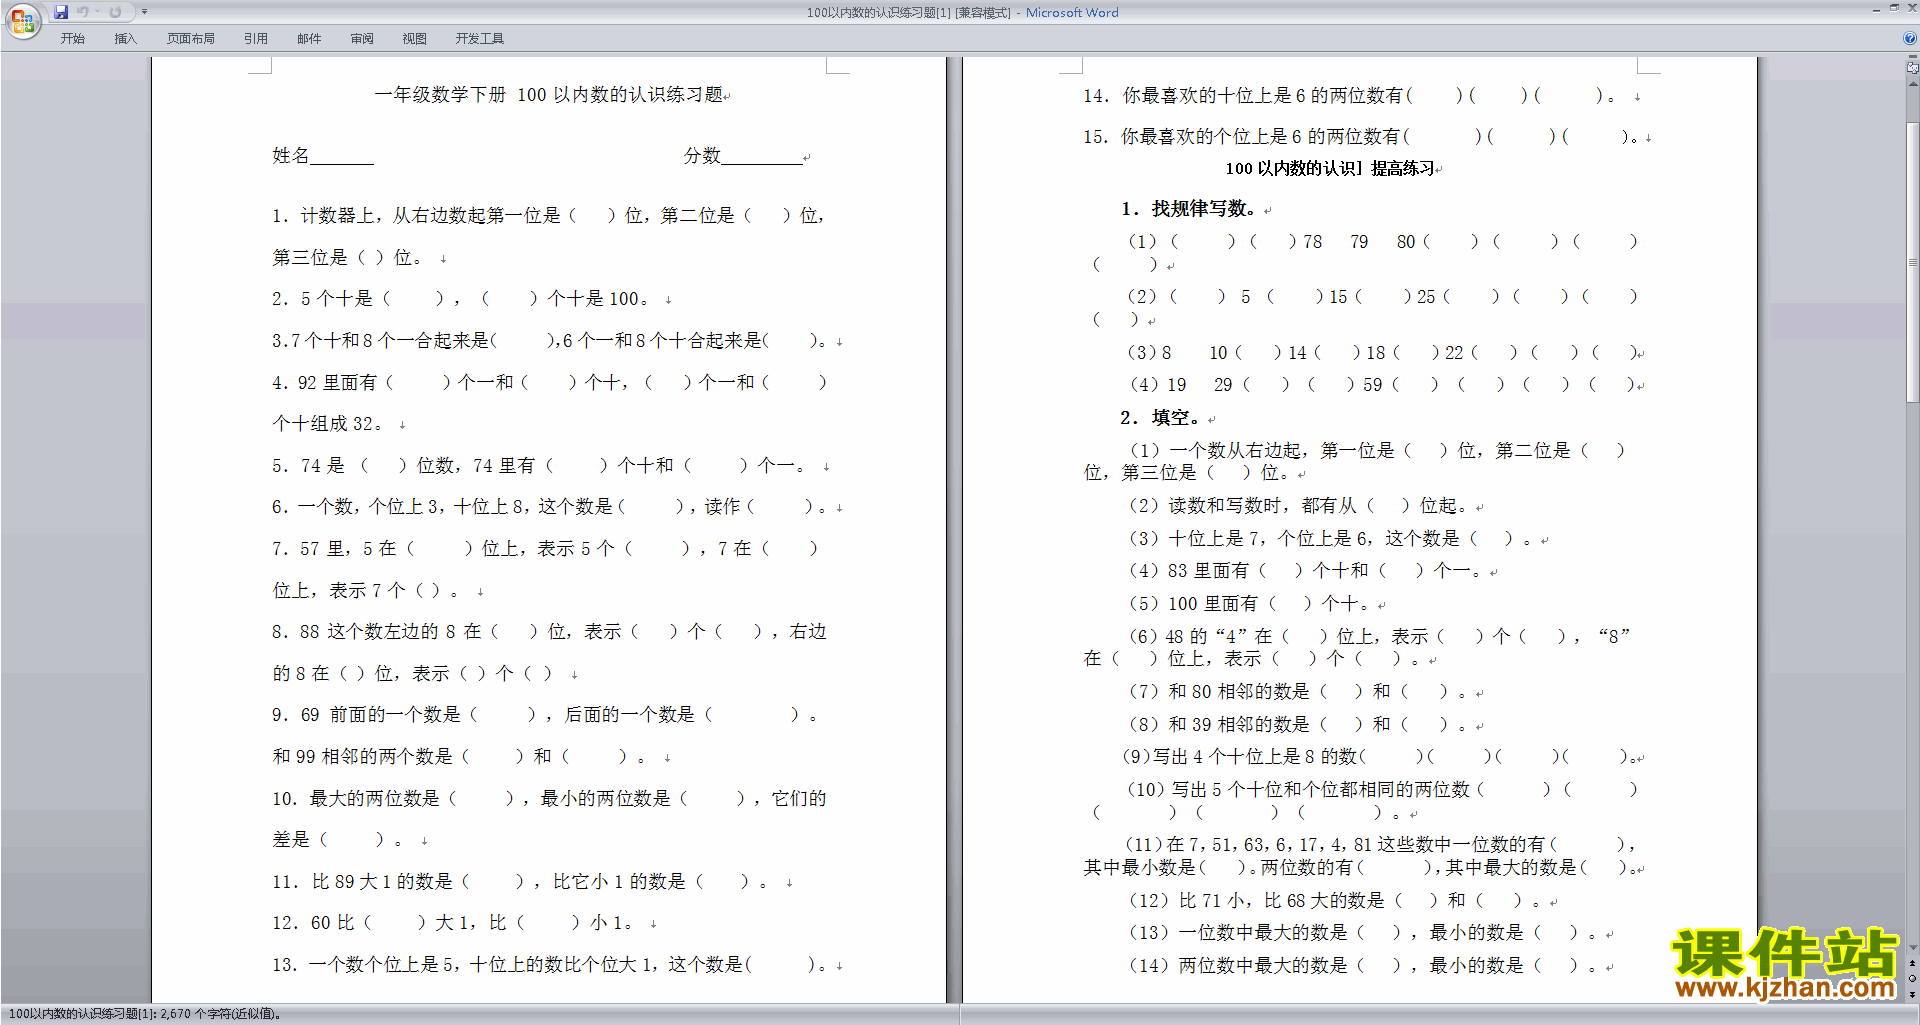Click the status bar word count text

145,1014
